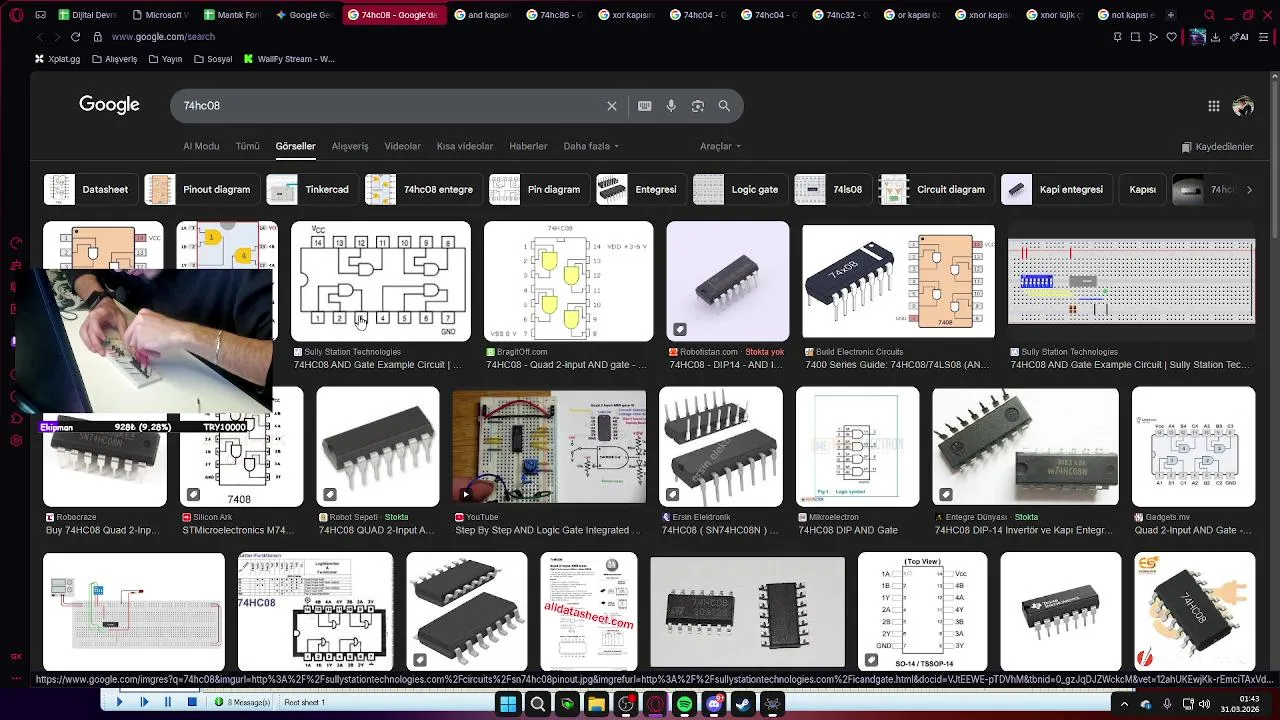Image resolution: width=1280 pixels, height=720 pixels.
Task: Open Entegre Dünyası 74HC08 DIP-14 image
Action: click(x=1025, y=448)
